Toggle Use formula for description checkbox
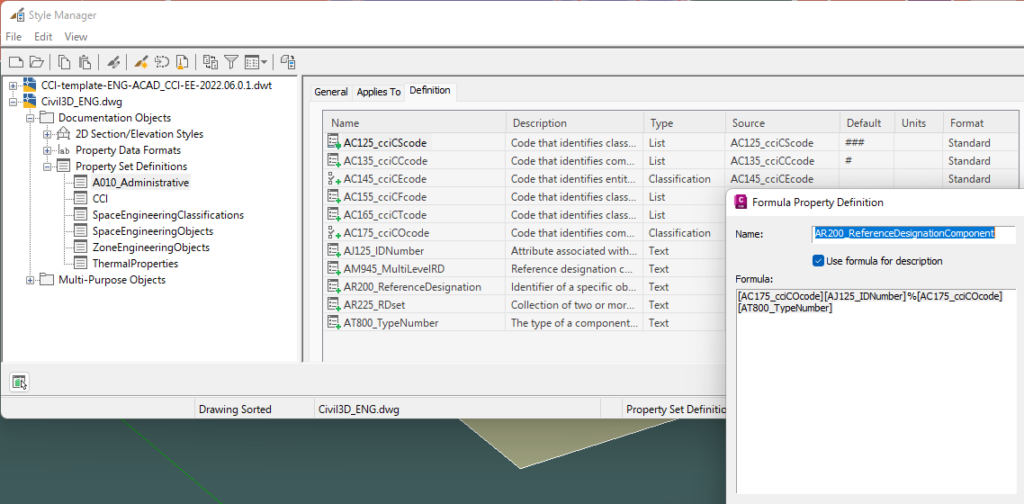The height and width of the screenshot is (504, 1024). (x=818, y=260)
